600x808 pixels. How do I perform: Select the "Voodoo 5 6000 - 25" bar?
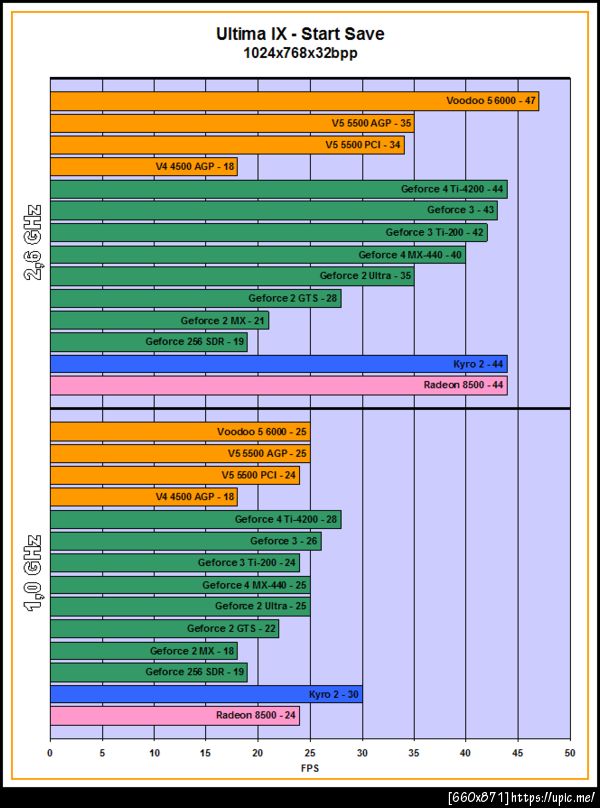[180, 432]
